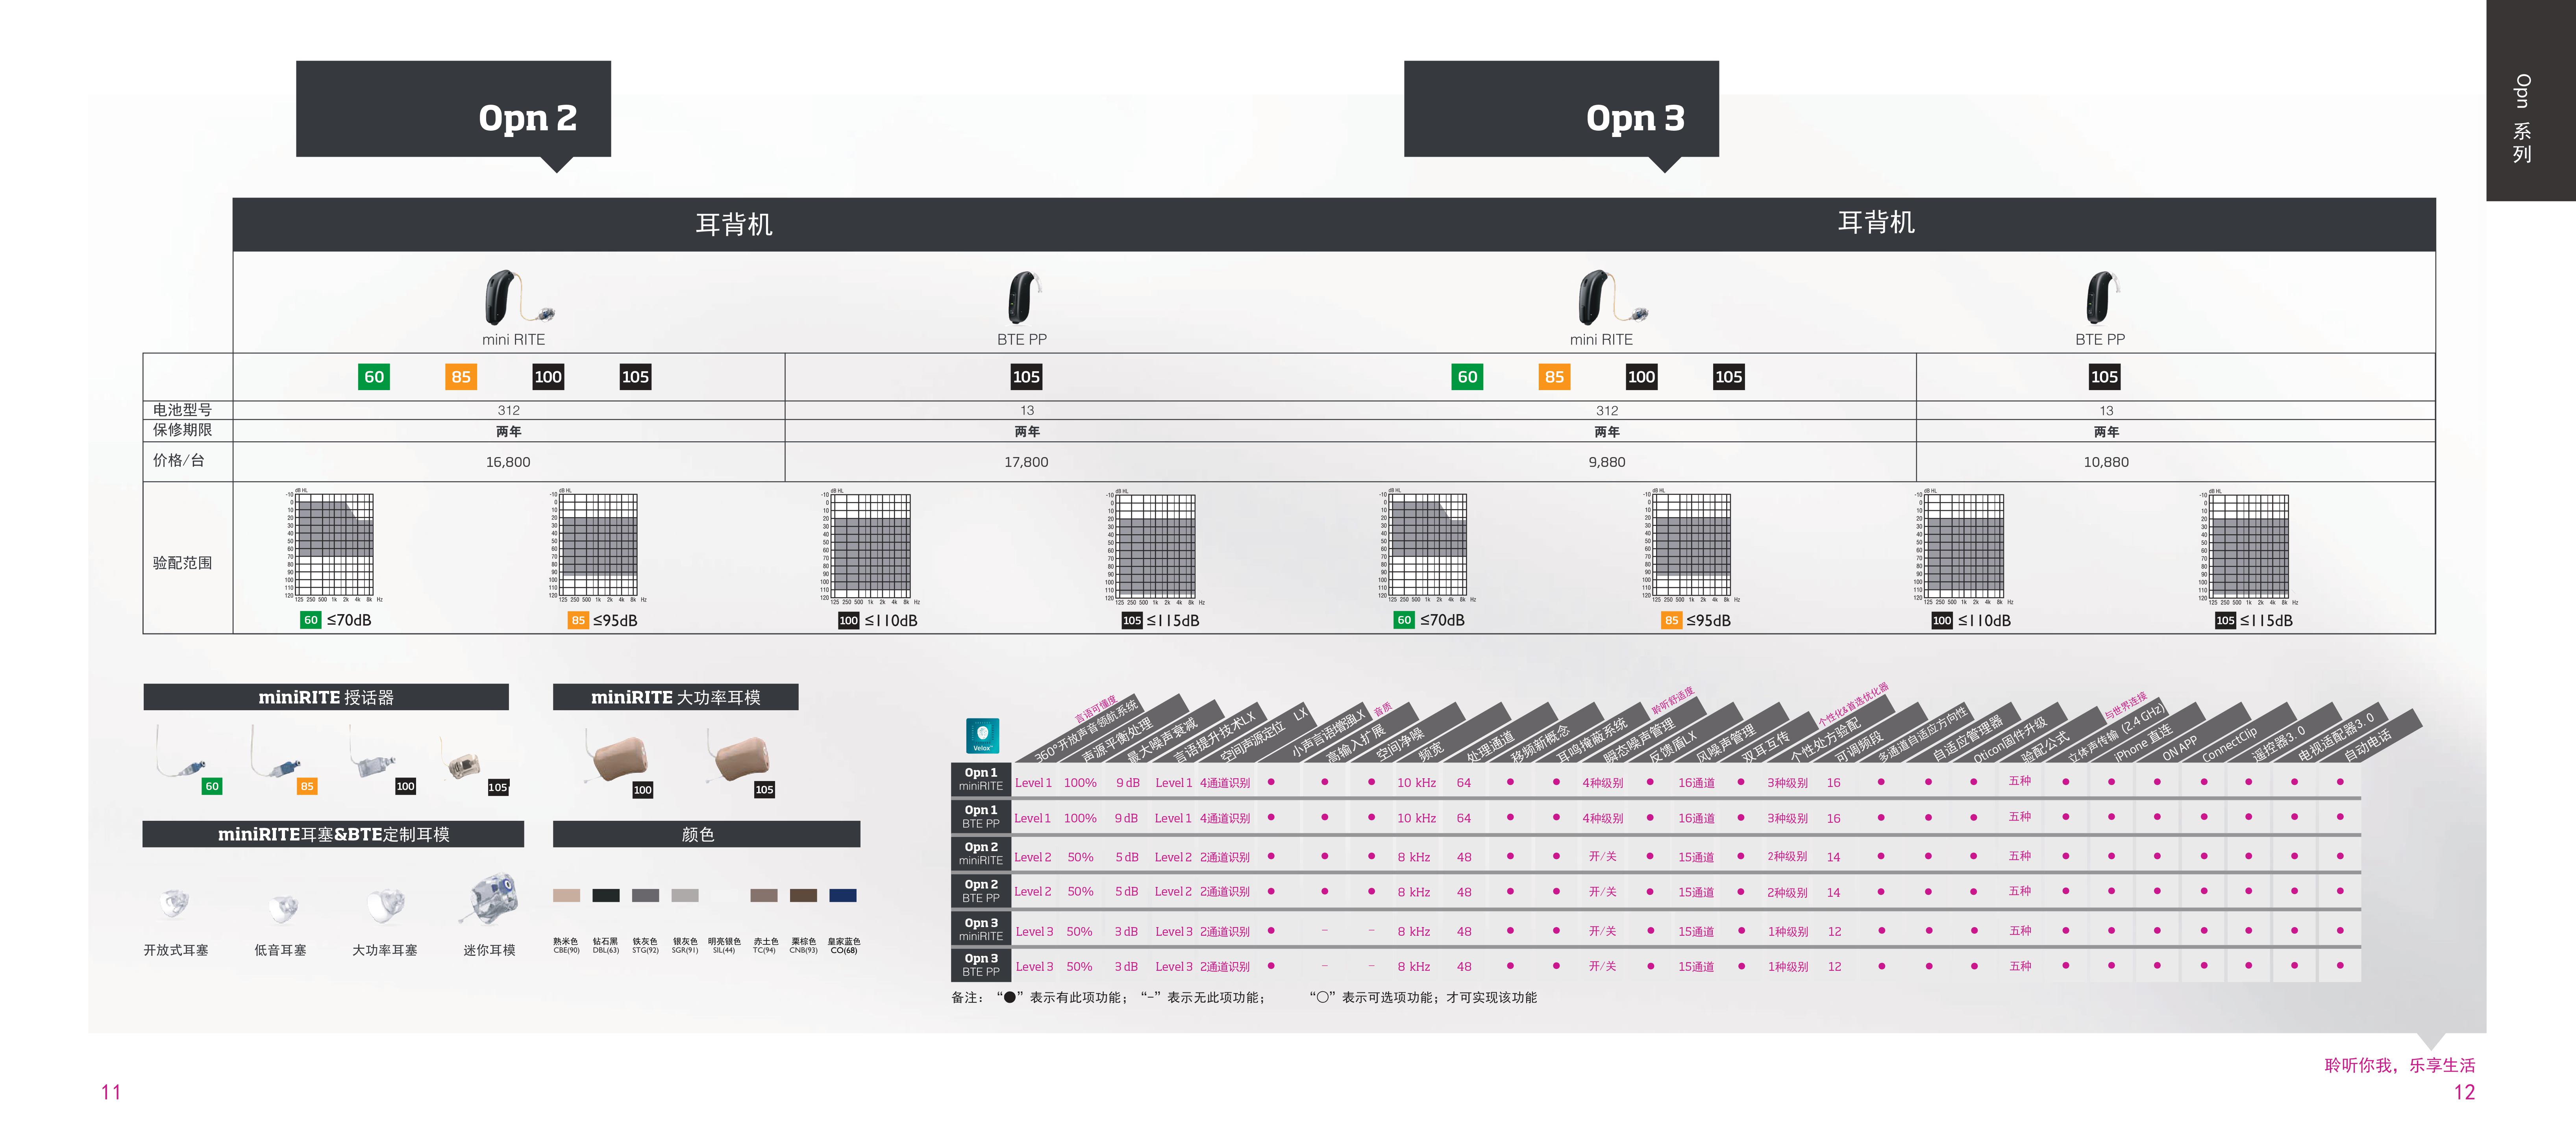The image size is (2576, 1144).
Task: Click the Opn 3 mini RITE price 9,880
Action: point(1607,462)
